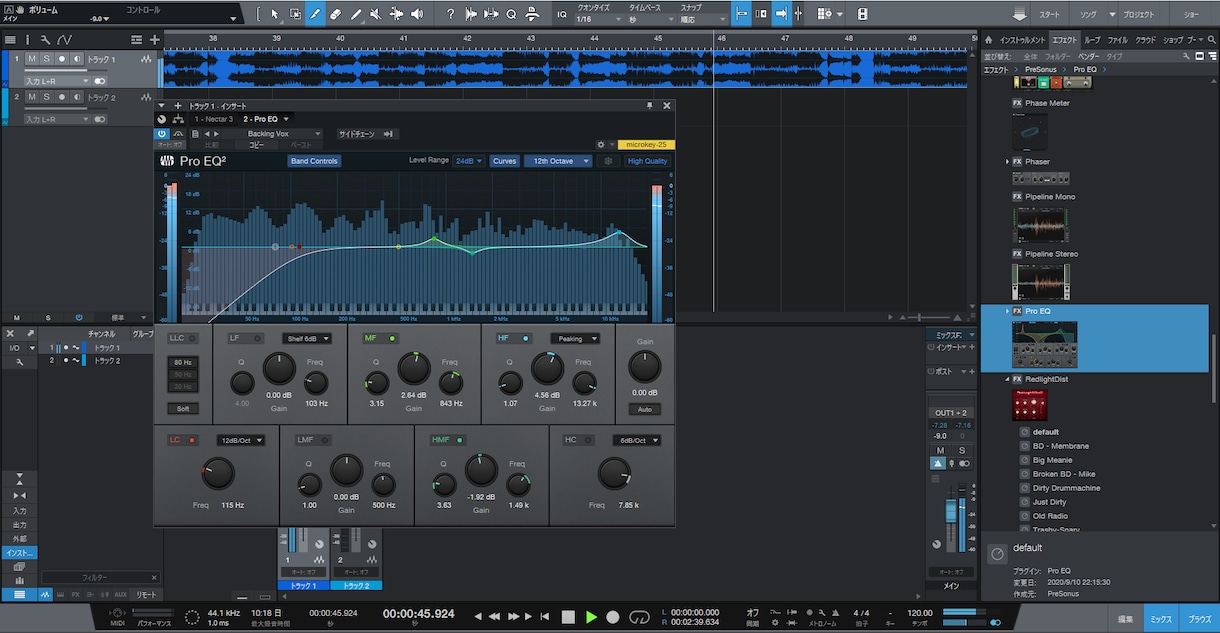This screenshot has width=1220, height=633.
Task: Click the IQ input quantize icon
Action: [x=561, y=14]
